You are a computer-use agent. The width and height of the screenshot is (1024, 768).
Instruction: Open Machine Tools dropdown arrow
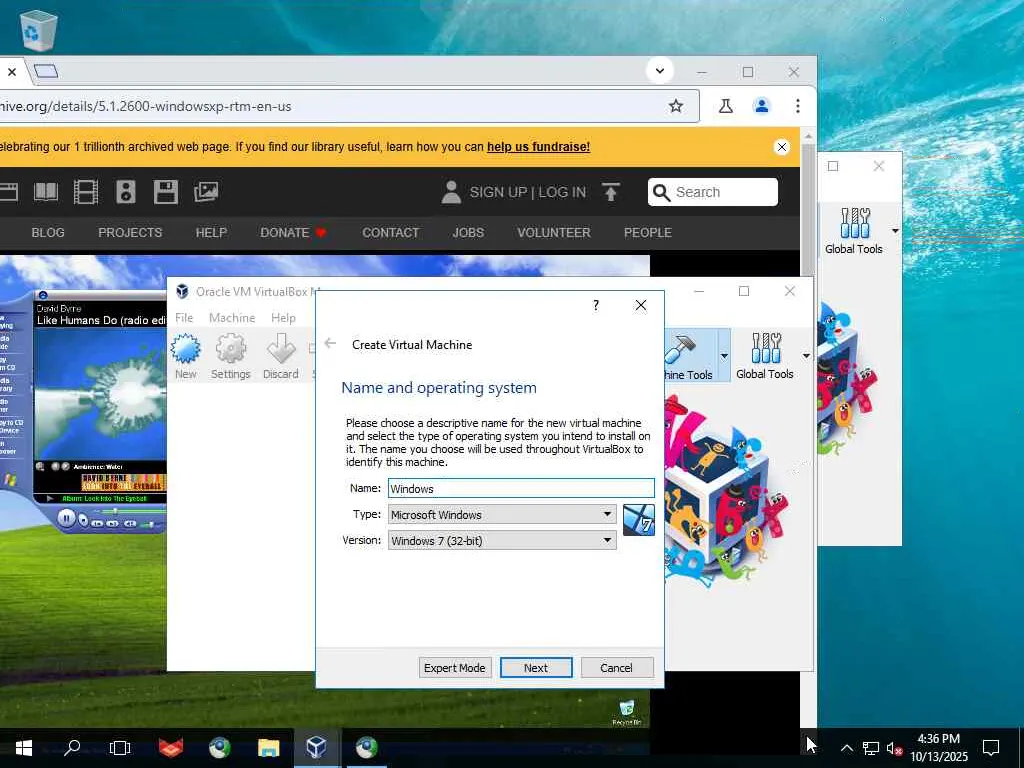point(724,356)
